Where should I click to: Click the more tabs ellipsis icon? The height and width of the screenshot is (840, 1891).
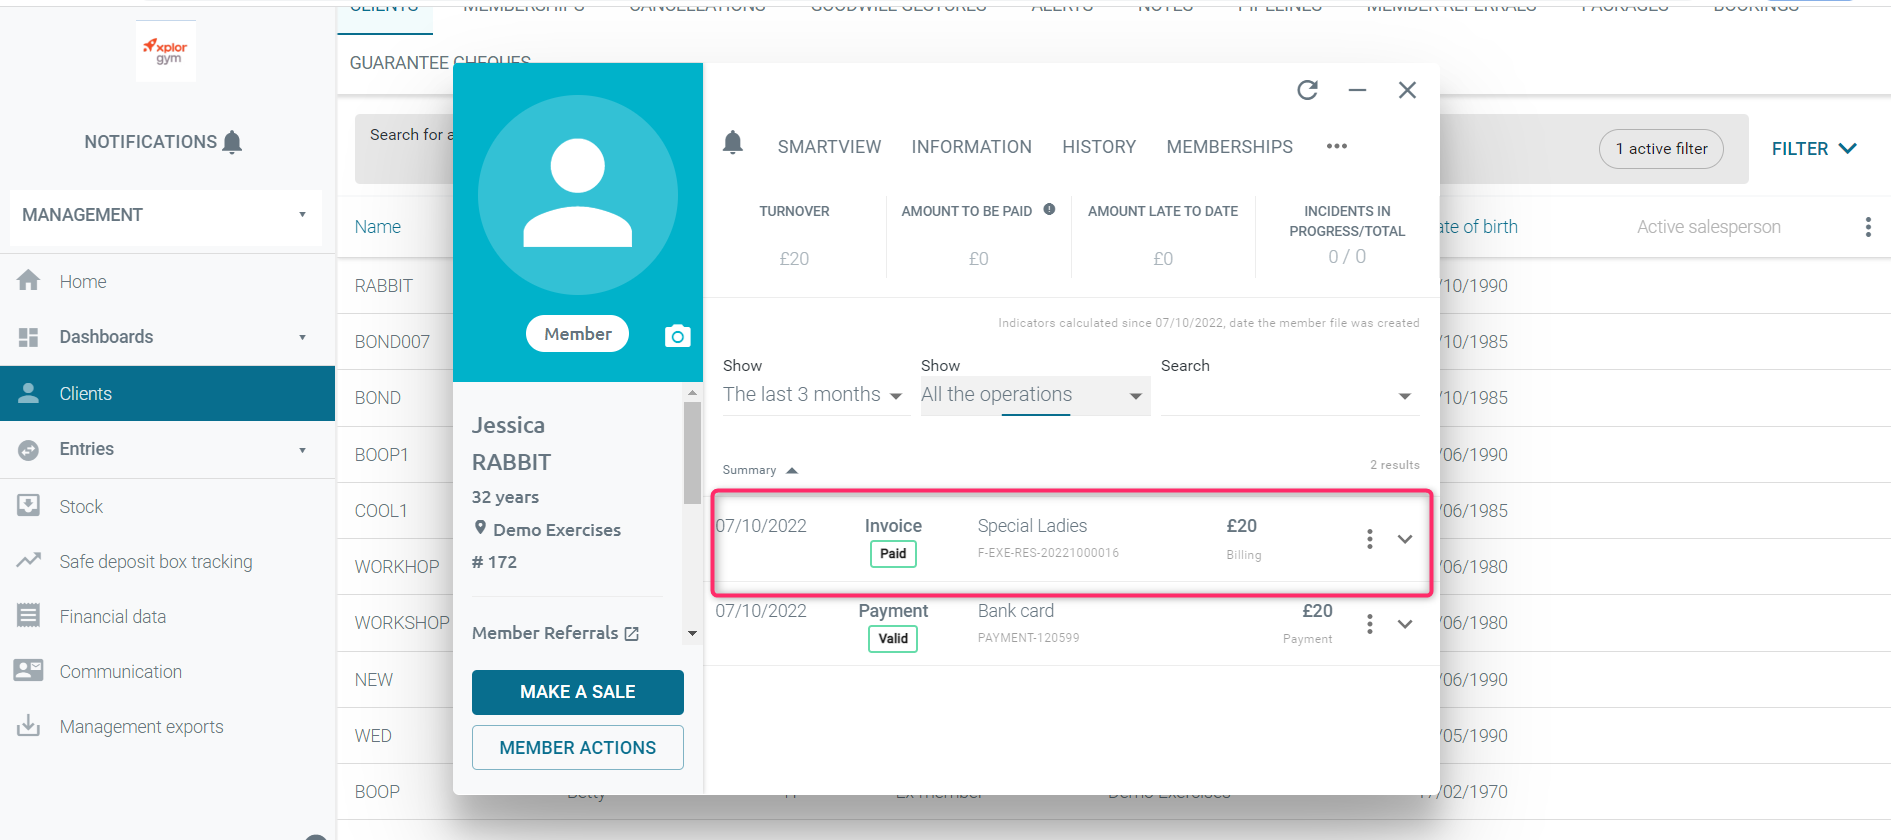[1337, 147]
